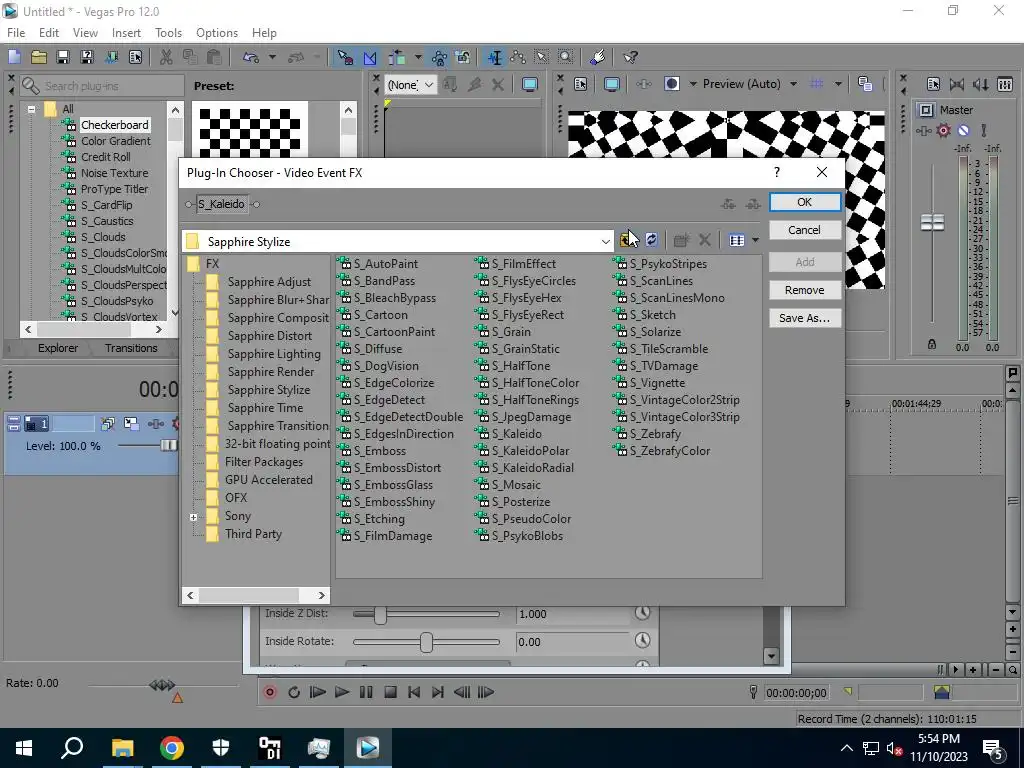Click the What's This help icon
The height and width of the screenshot is (768, 1024).
[630, 57]
